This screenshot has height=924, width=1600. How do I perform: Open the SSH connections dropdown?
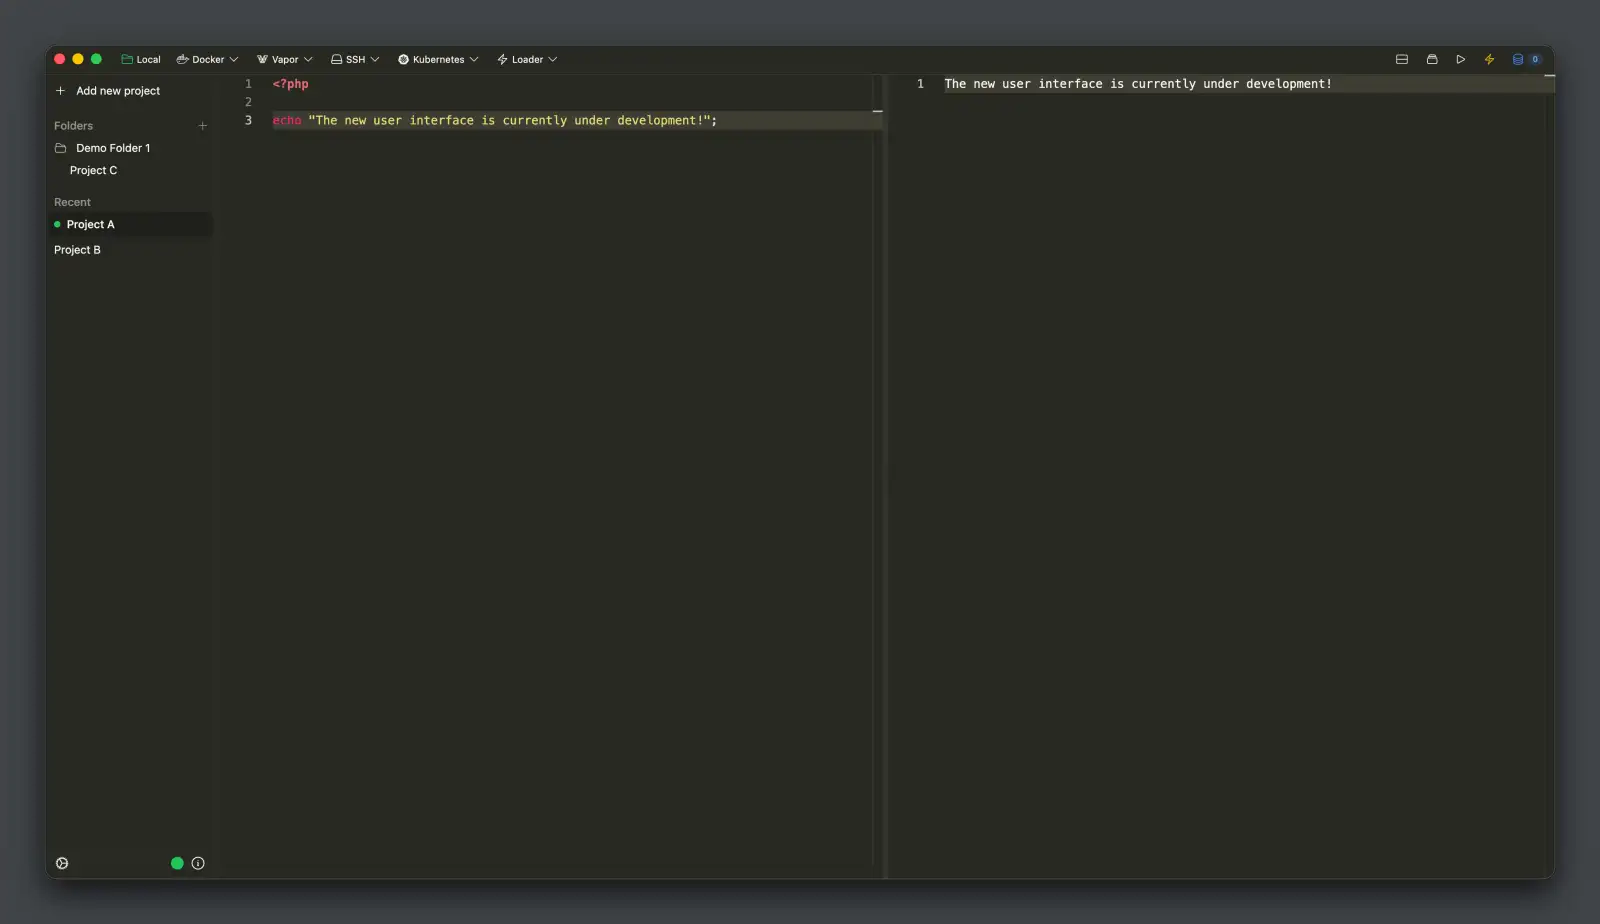point(355,59)
